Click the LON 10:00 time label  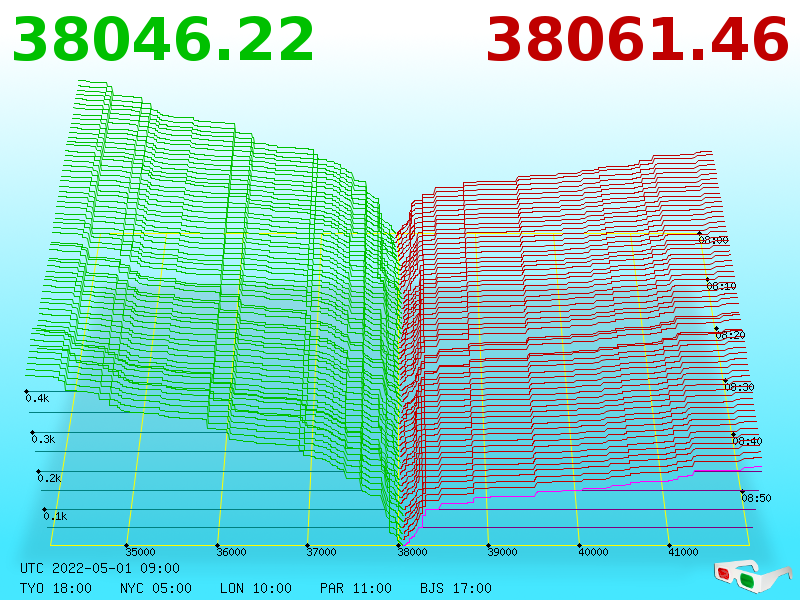256,588
